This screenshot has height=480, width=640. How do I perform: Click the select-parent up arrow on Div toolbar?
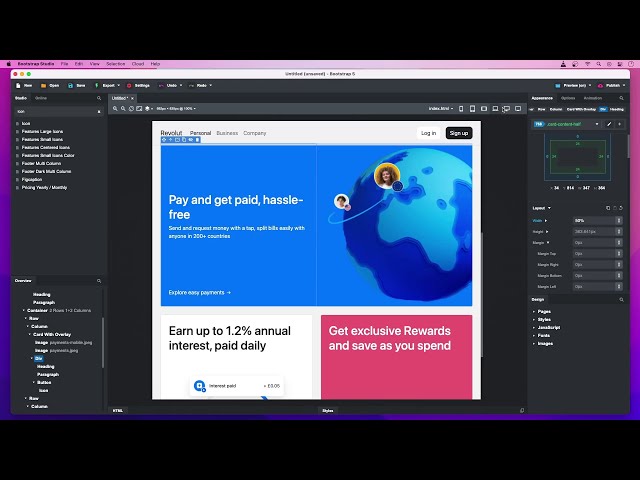click(171, 140)
